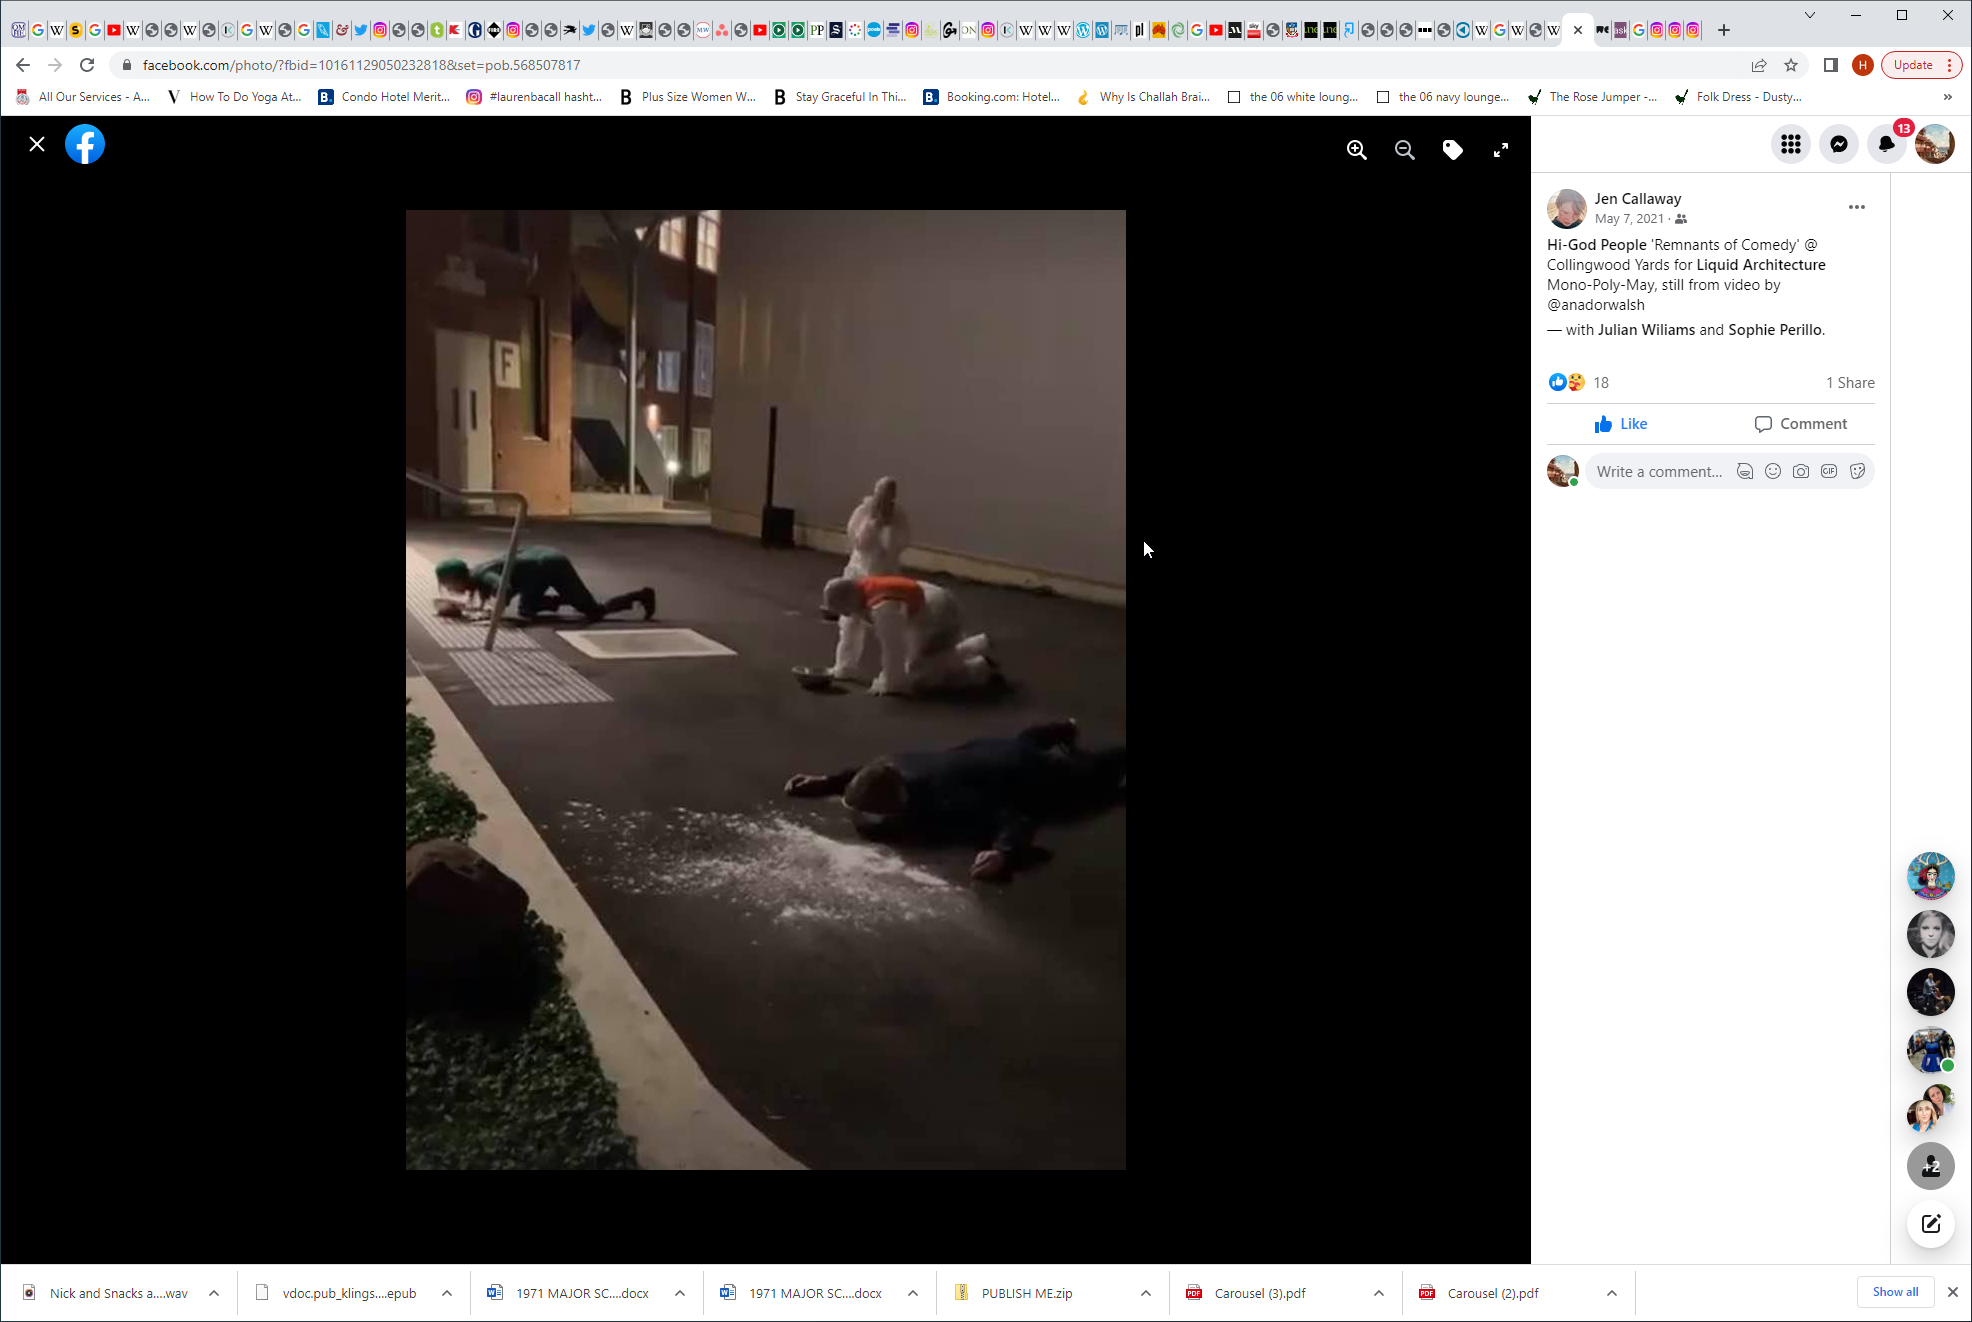
Task: Open the topmost contact chat bubble
Action: (1931, 876)
